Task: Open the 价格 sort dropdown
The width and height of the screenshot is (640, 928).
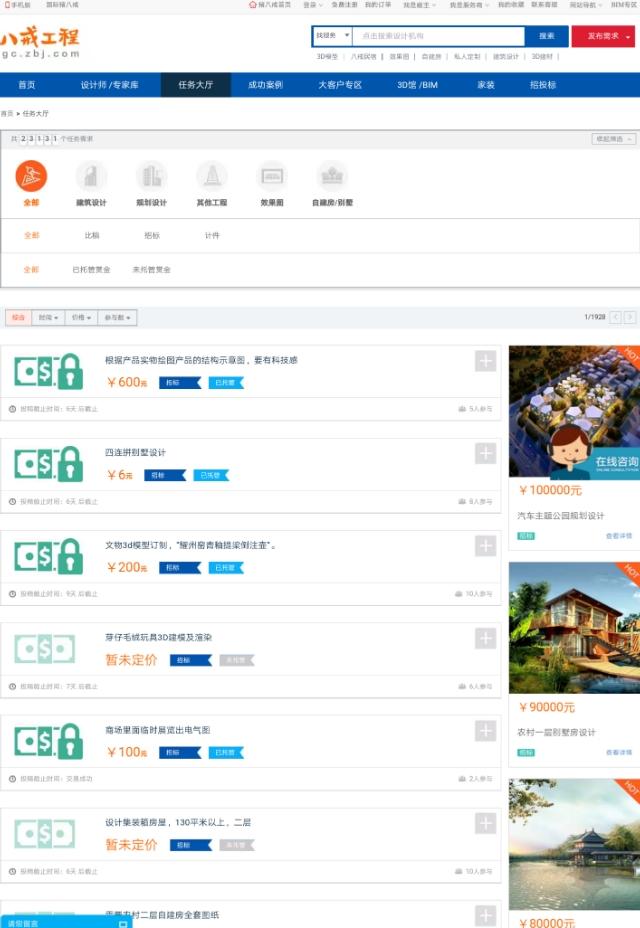Action: coord(82,318)
